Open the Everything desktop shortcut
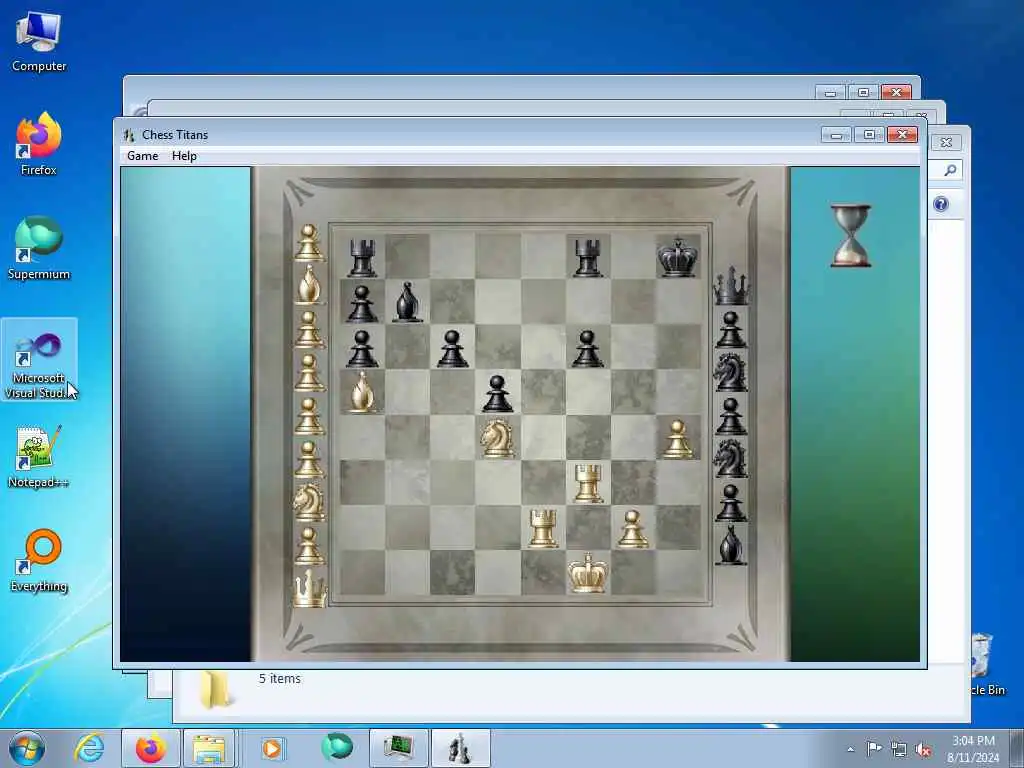The height and width of the screenshot is (768, 1024). 39,561
